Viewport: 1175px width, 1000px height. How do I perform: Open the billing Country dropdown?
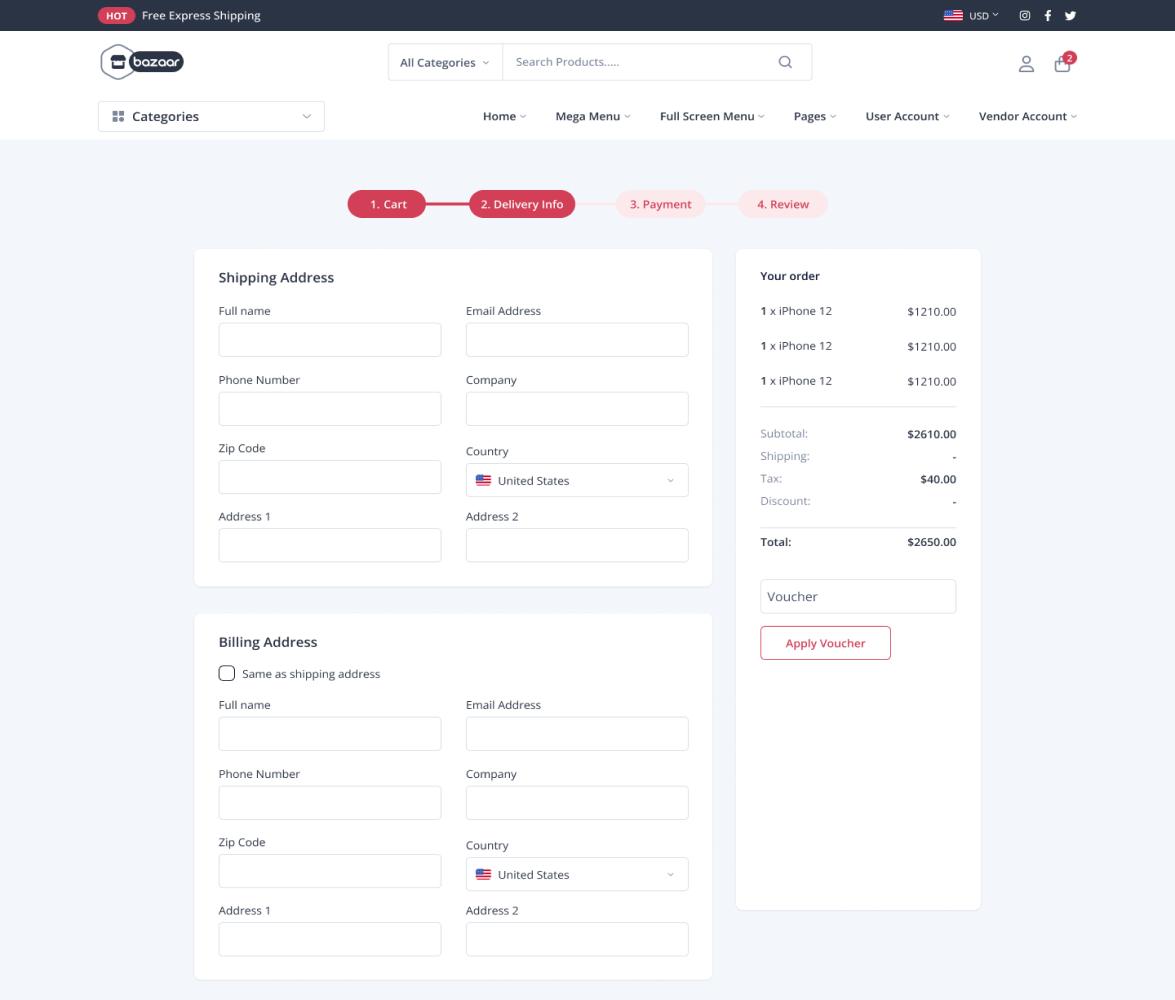[x=577, y=874]
